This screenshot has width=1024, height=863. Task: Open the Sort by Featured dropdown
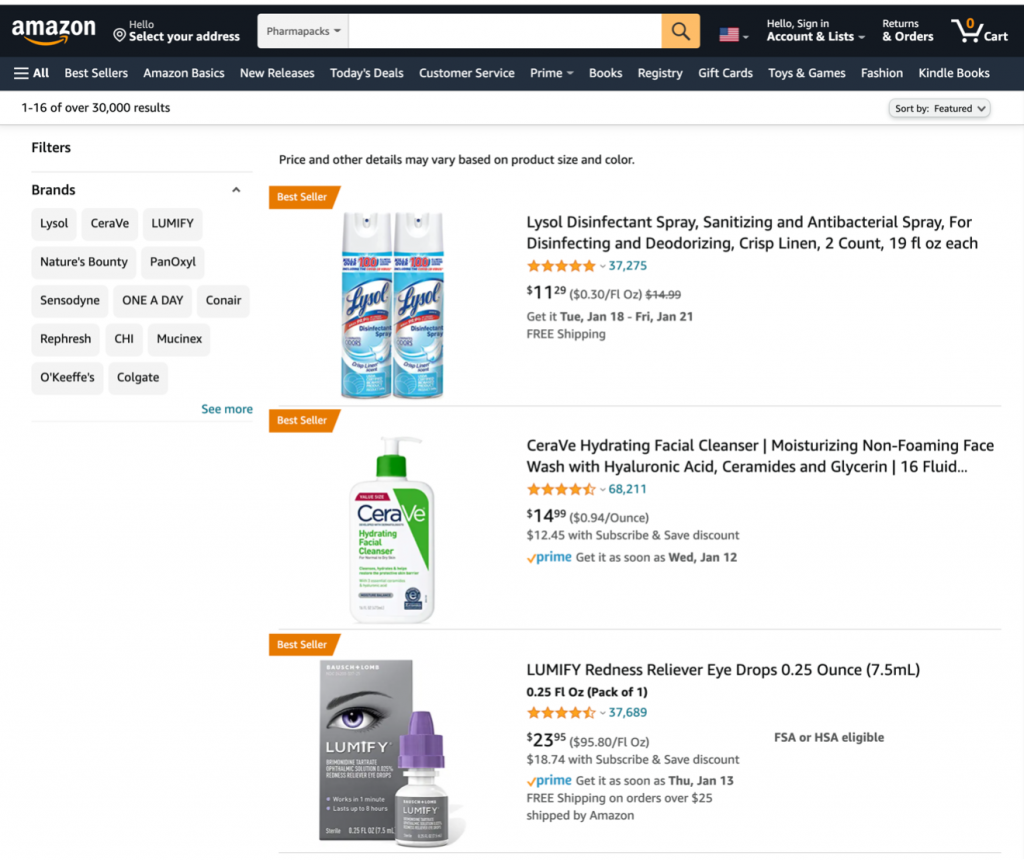(x=939, y=108)
